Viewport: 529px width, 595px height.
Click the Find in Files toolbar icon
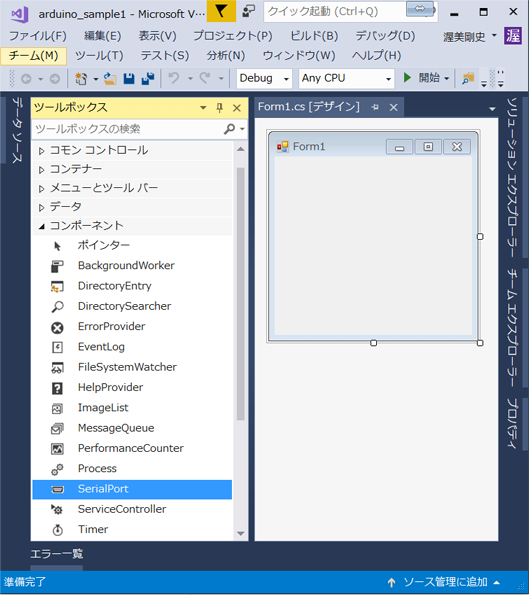tap(468, 79)
